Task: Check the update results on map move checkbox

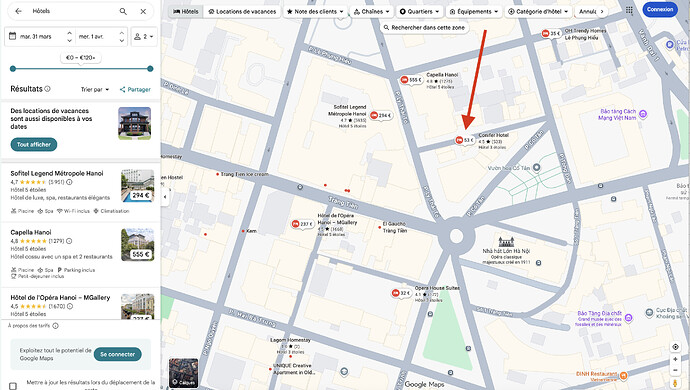Action: [x=13, y=386]
